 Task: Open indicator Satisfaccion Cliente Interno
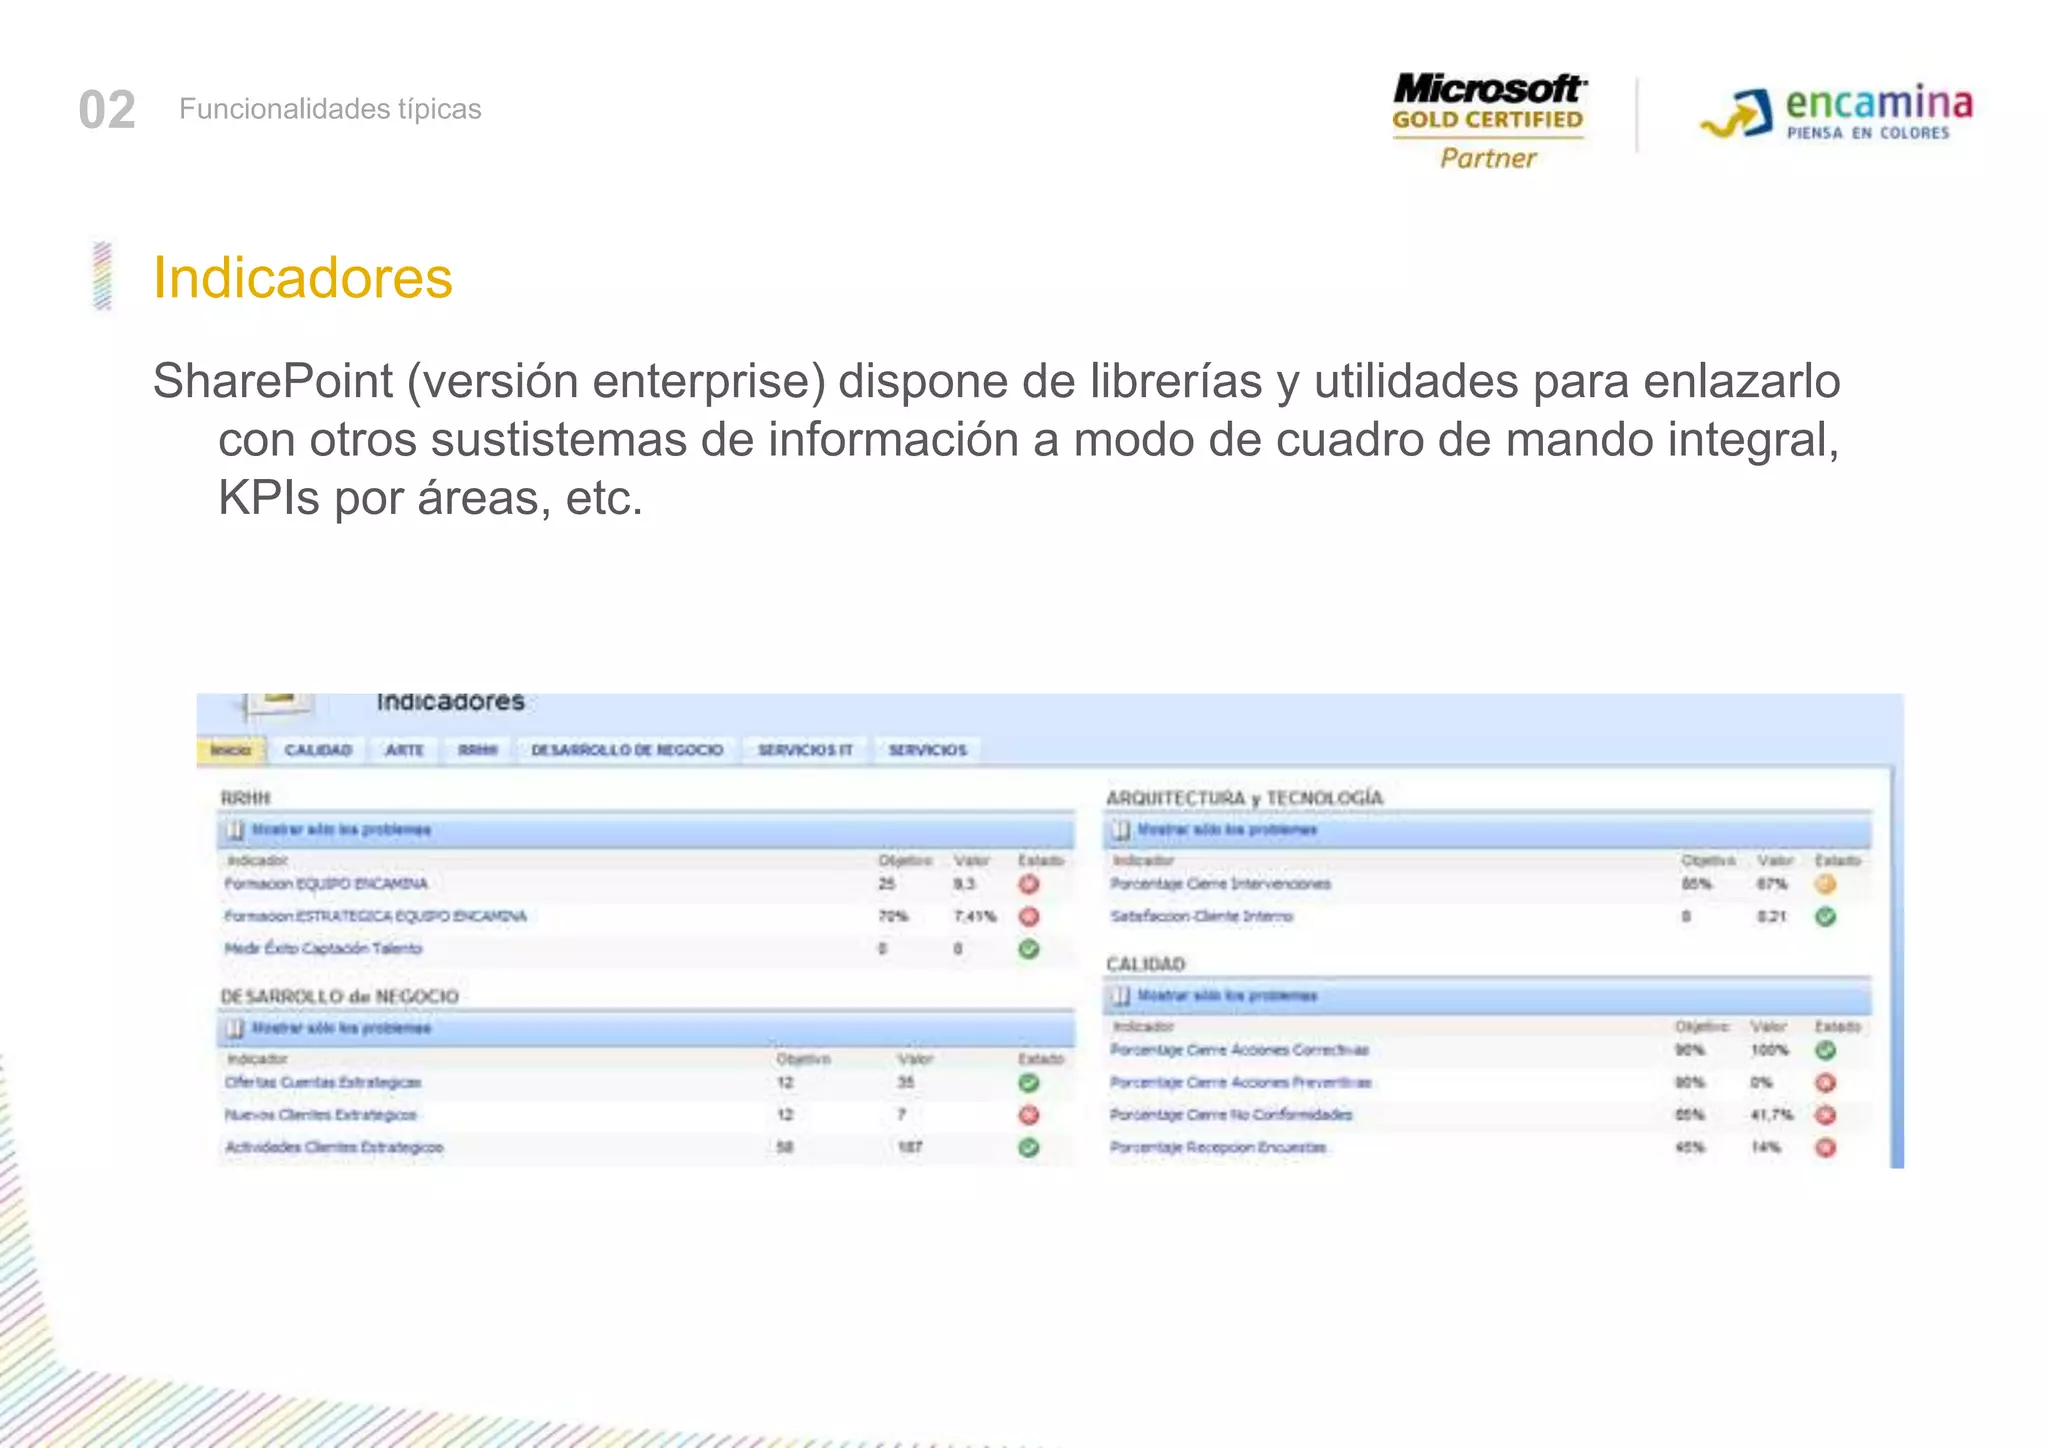pos(1201,916)
